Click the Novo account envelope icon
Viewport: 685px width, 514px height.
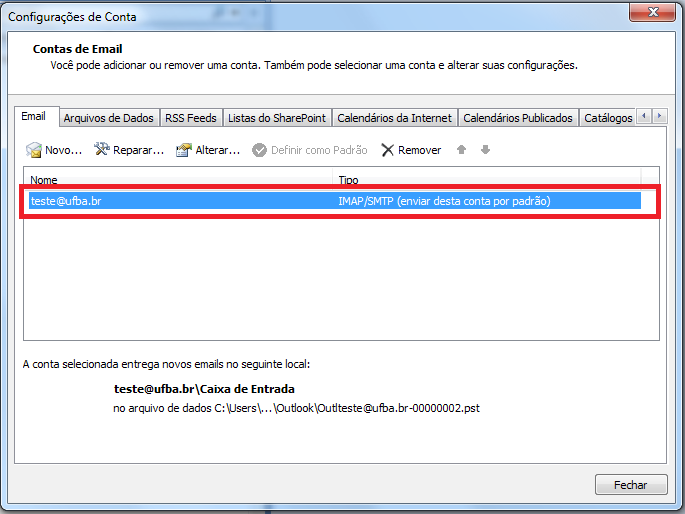coord(34,150)
